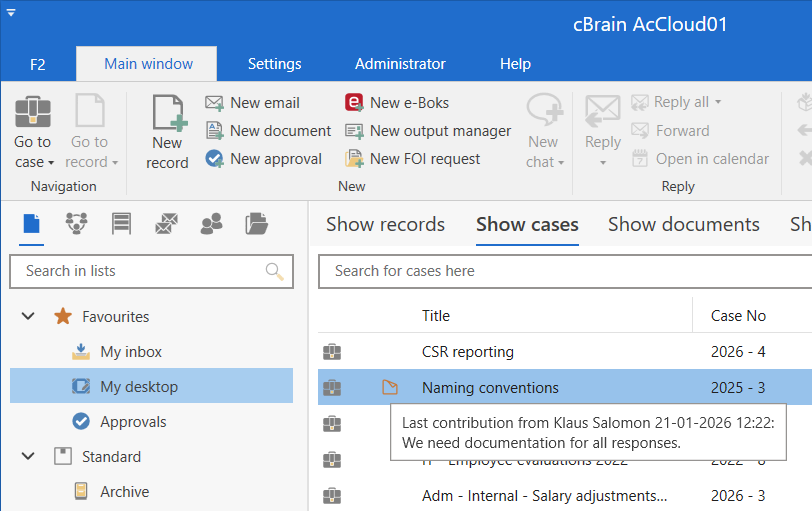Open the Archive list
The image size is (812, 511).
124,491
